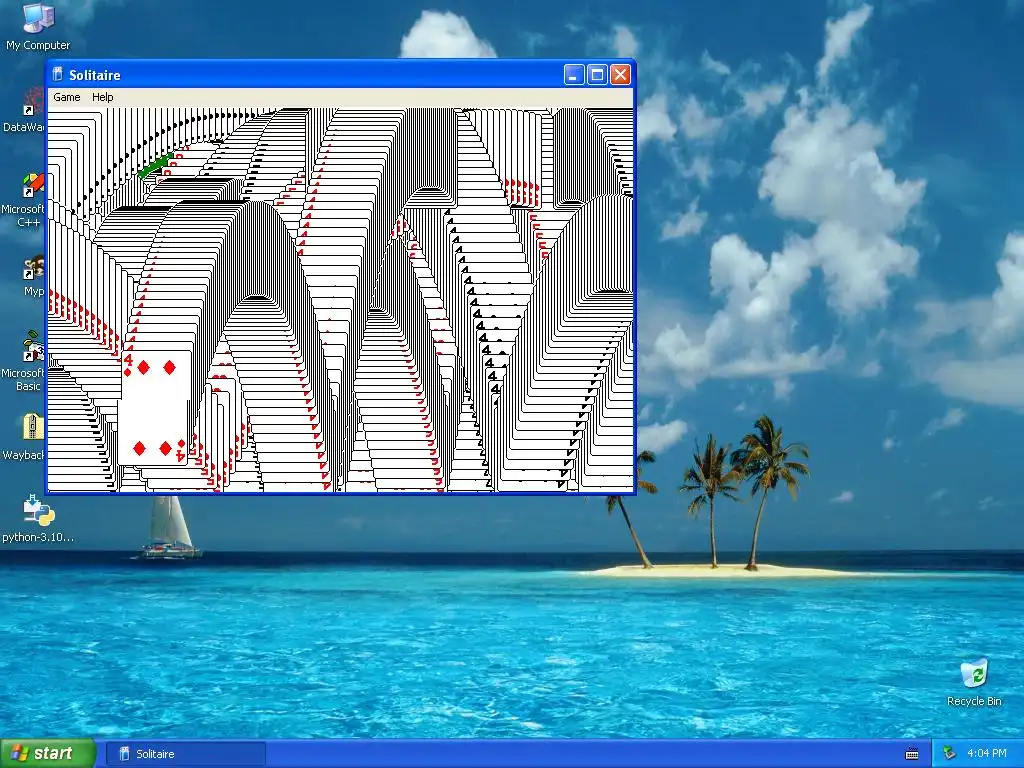Open the Windows start menu
Viewport: 1024px width, 768px height.
tap(48, 754)
